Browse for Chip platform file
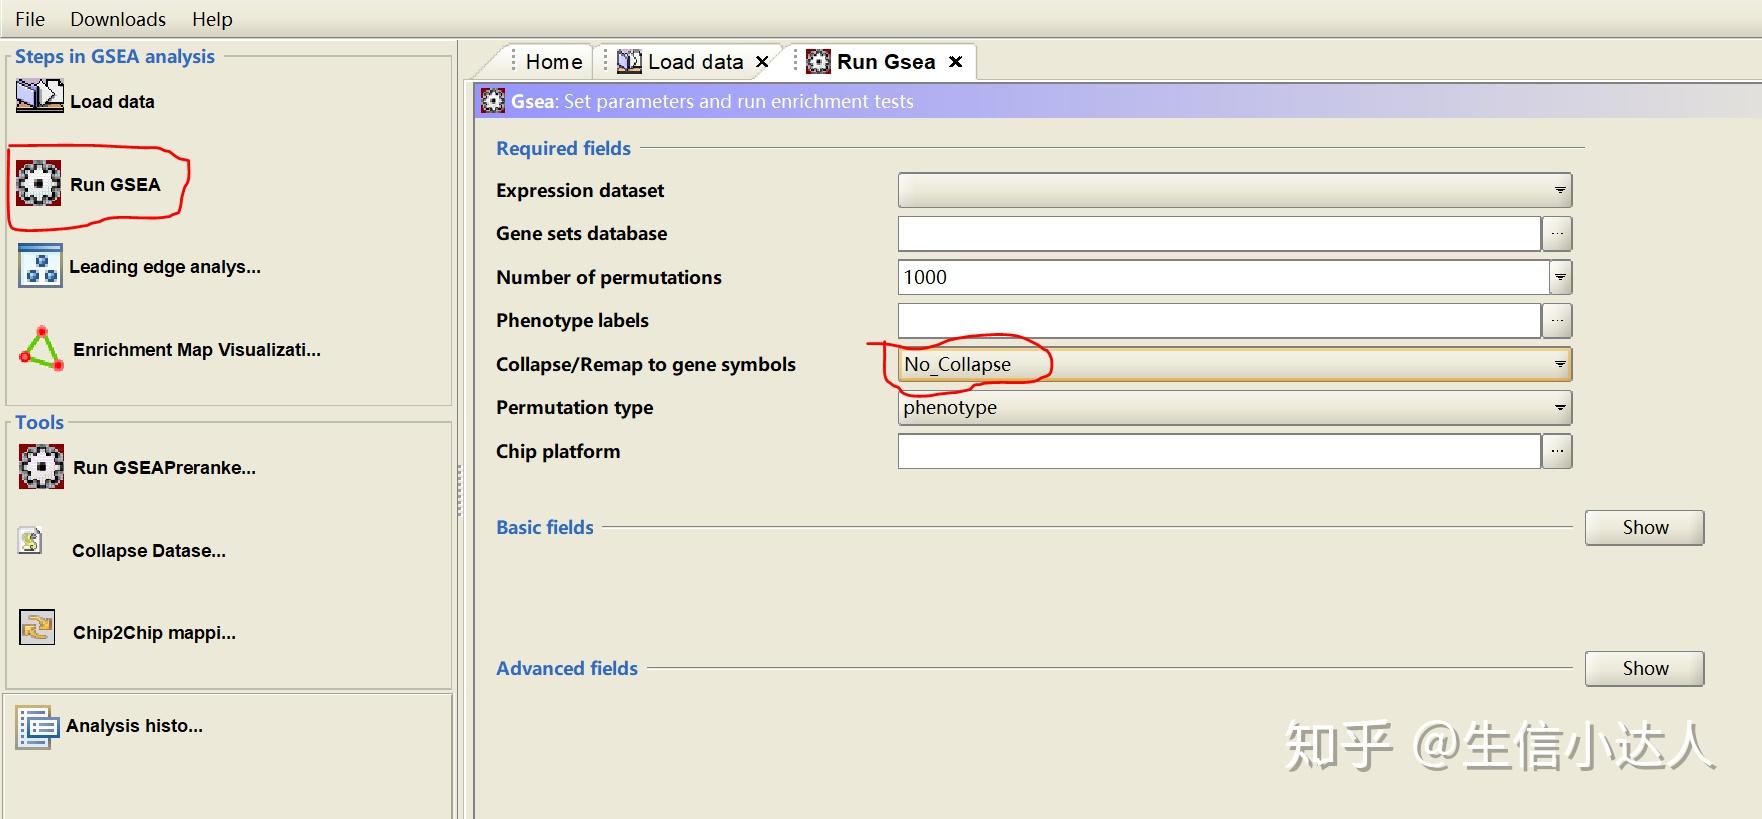The image size is (1762, 819). (1557, 451)
